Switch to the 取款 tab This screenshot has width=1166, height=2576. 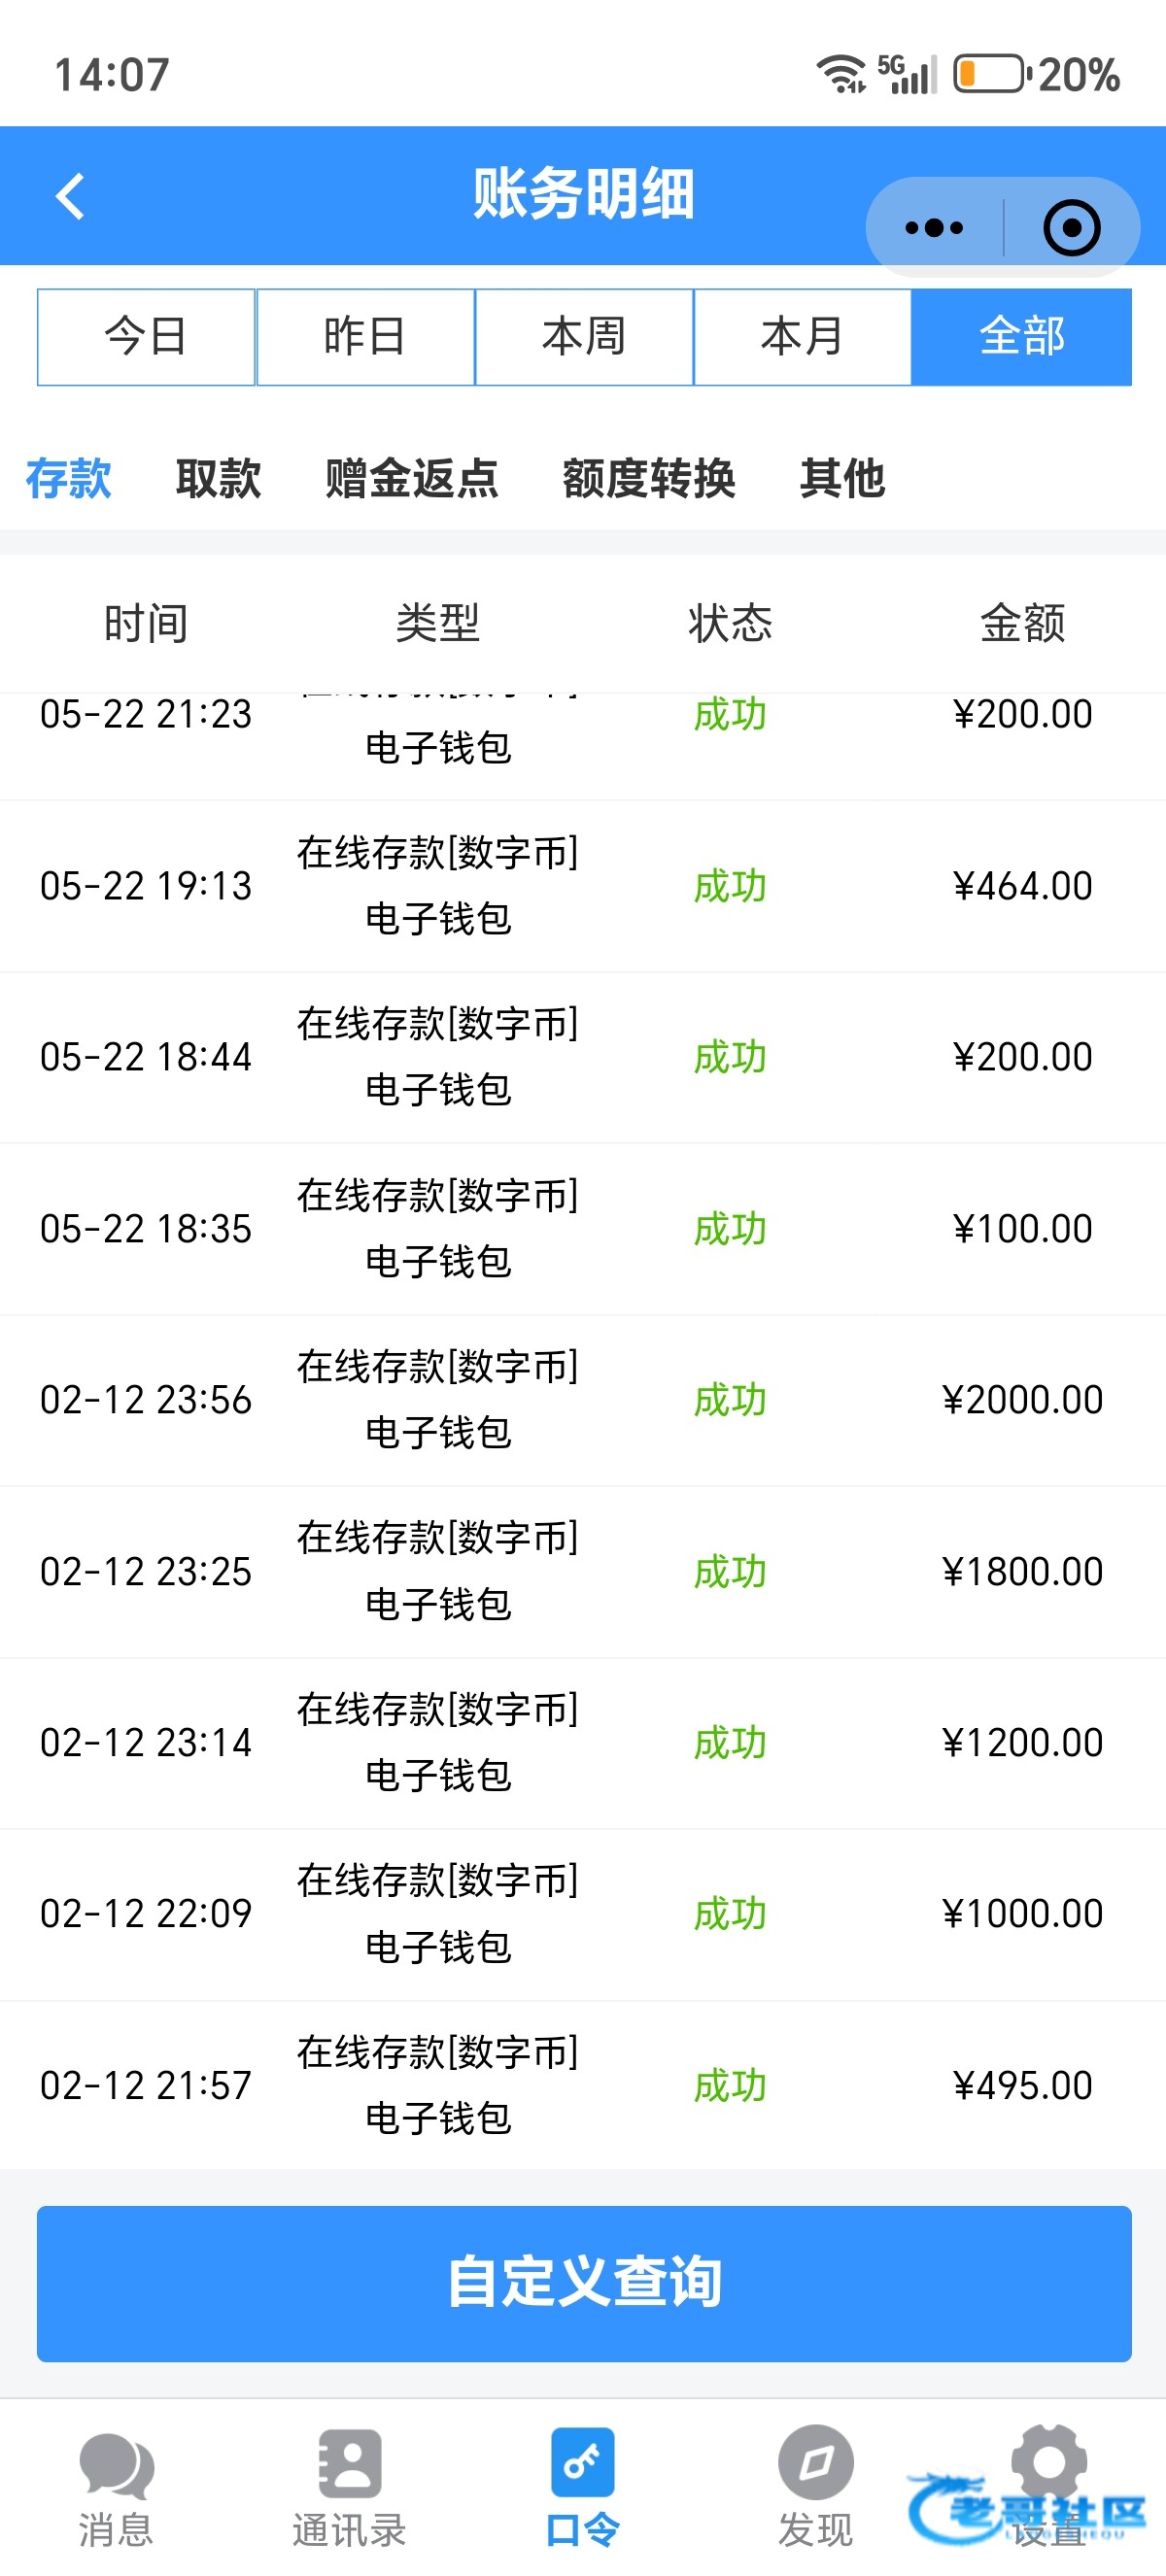click(218, 478)
